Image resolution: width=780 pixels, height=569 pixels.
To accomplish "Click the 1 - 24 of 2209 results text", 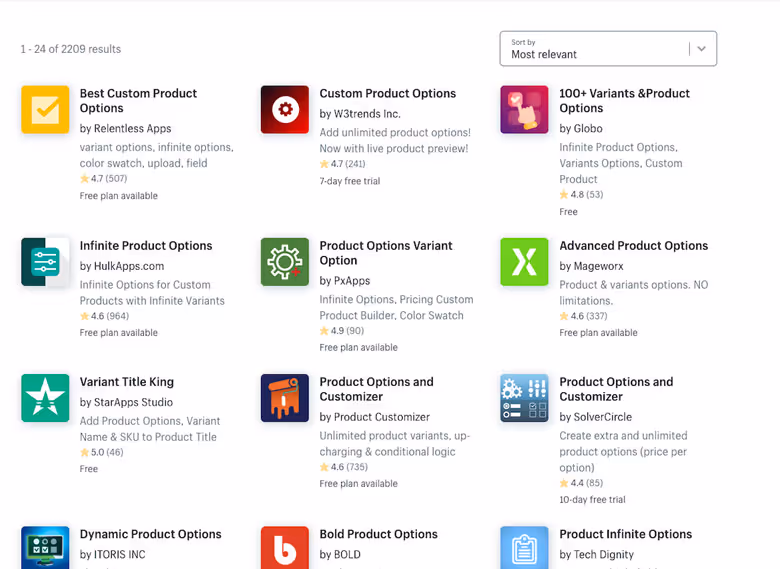I will pos(71,49).
